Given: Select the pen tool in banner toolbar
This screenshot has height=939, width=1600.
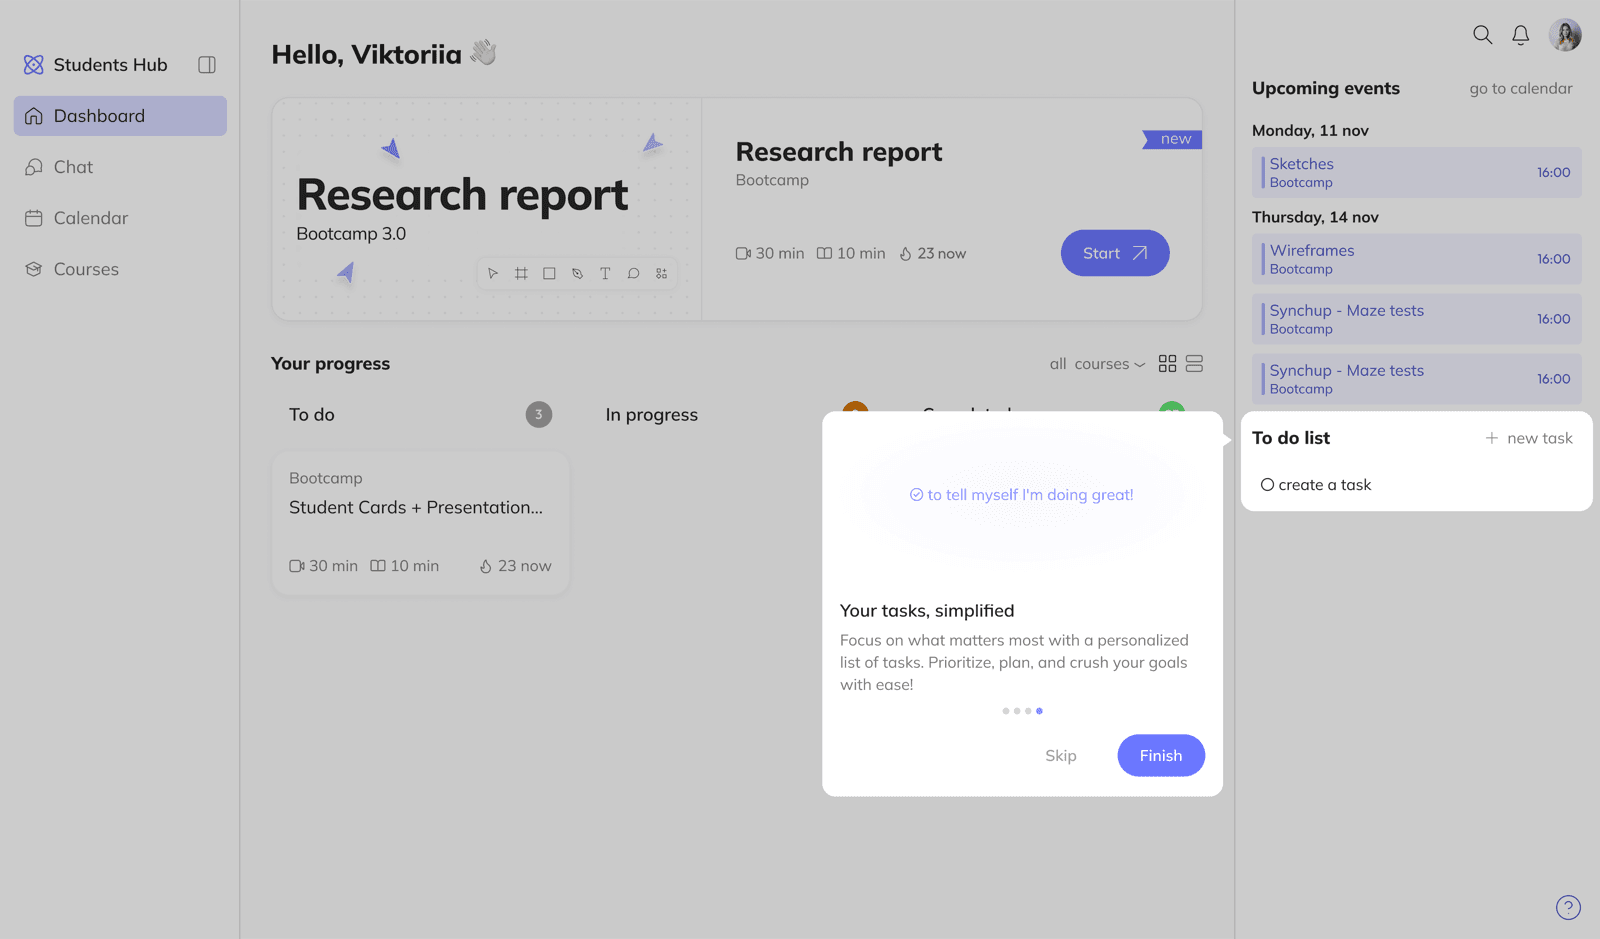Looking at the screenshot, I should (x=577, y=273).
